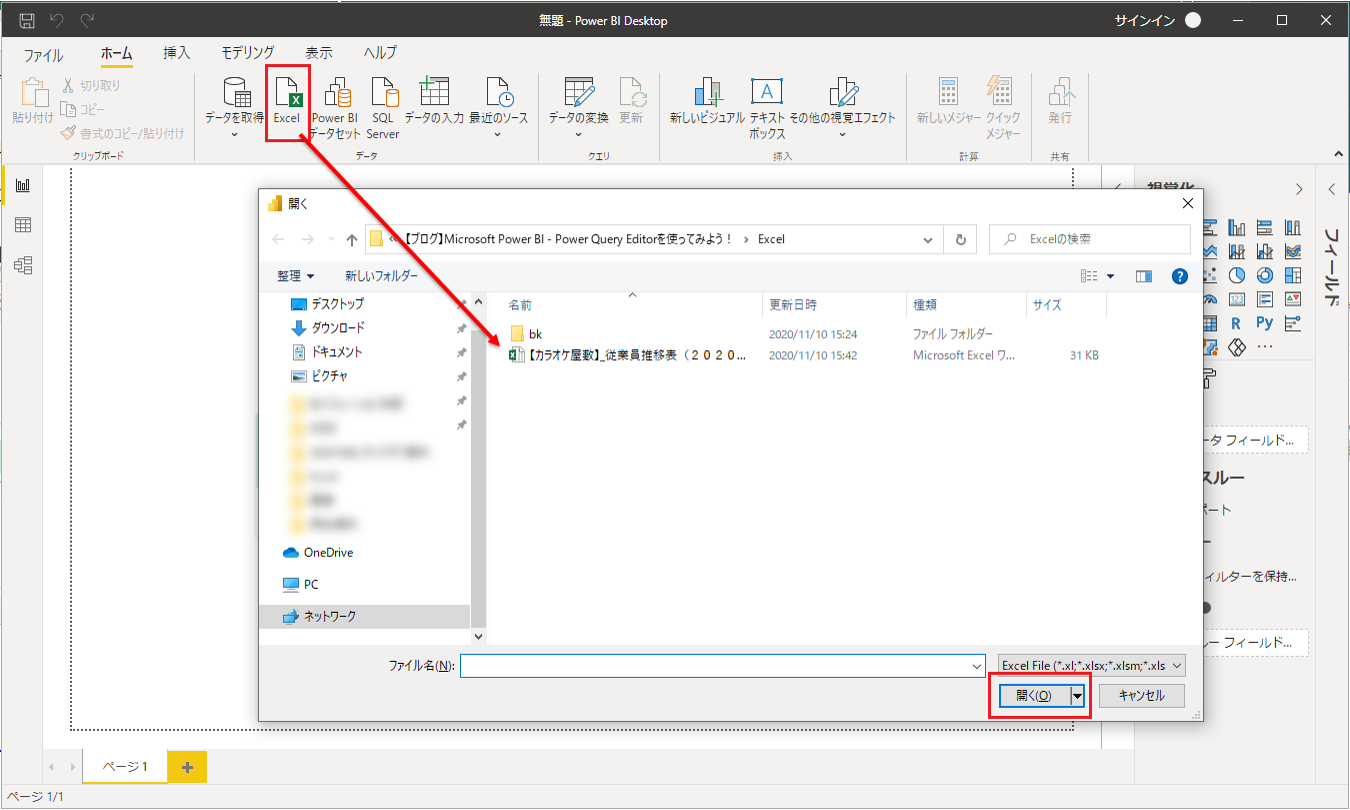Open the 表示 ribbon tab
Image resolution: width=1350 pixels, height=810 pixels.
(x=319, y=53)
